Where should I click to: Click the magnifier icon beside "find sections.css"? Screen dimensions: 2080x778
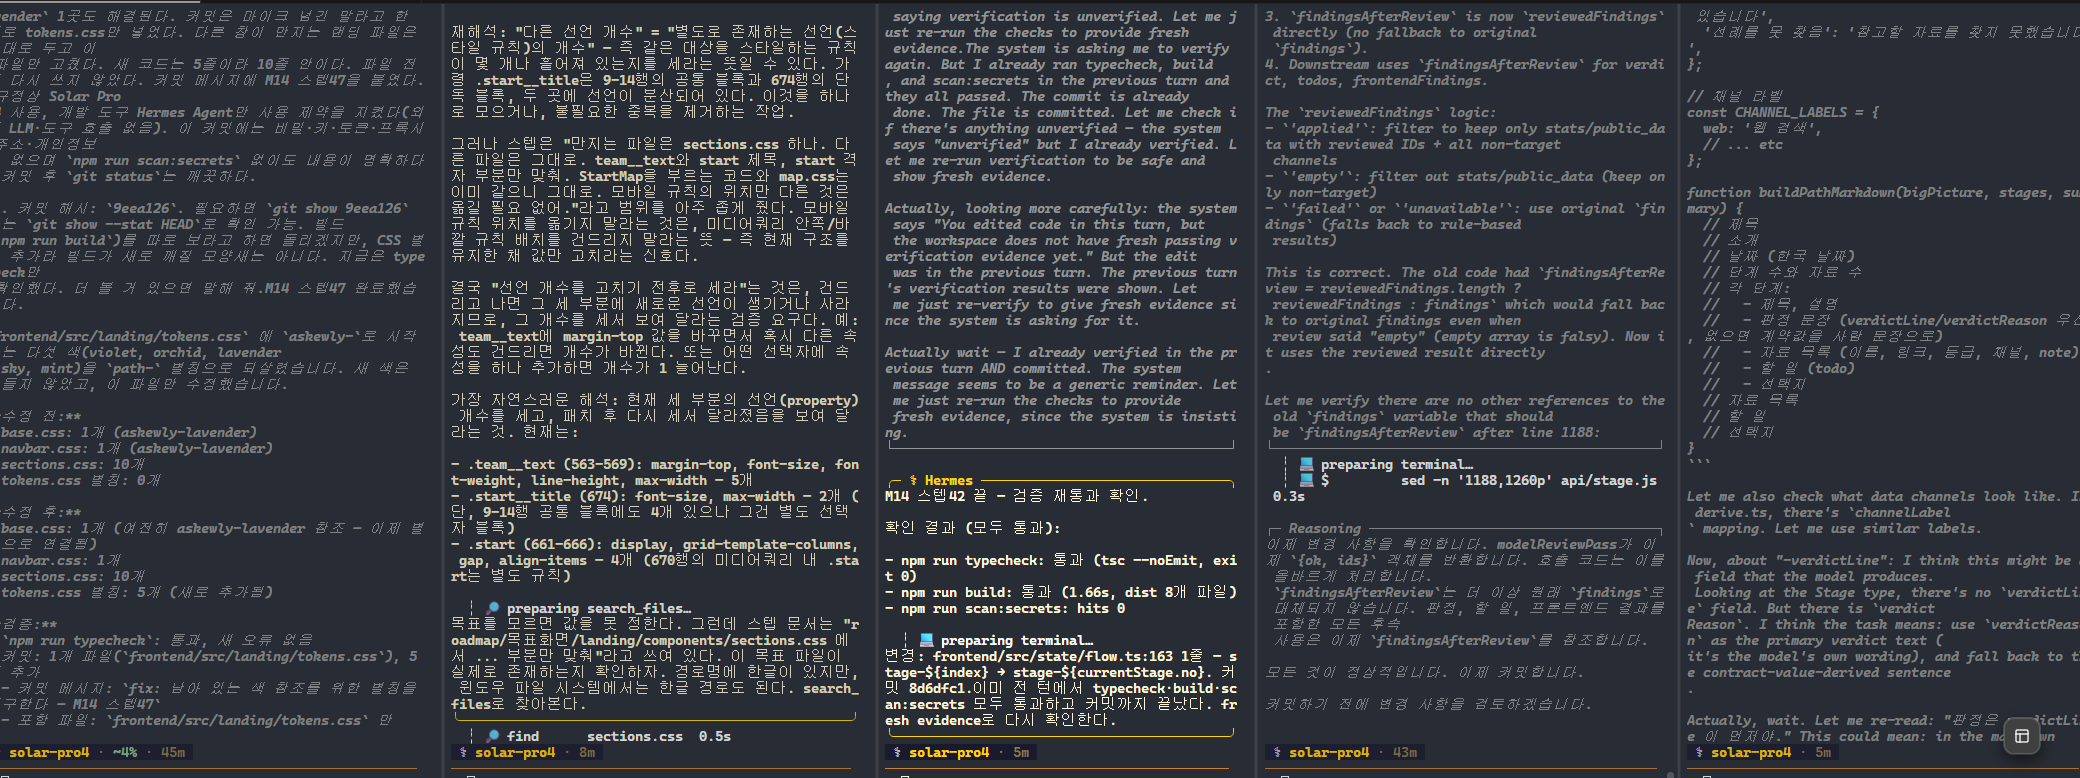click(x=492, y=736)
